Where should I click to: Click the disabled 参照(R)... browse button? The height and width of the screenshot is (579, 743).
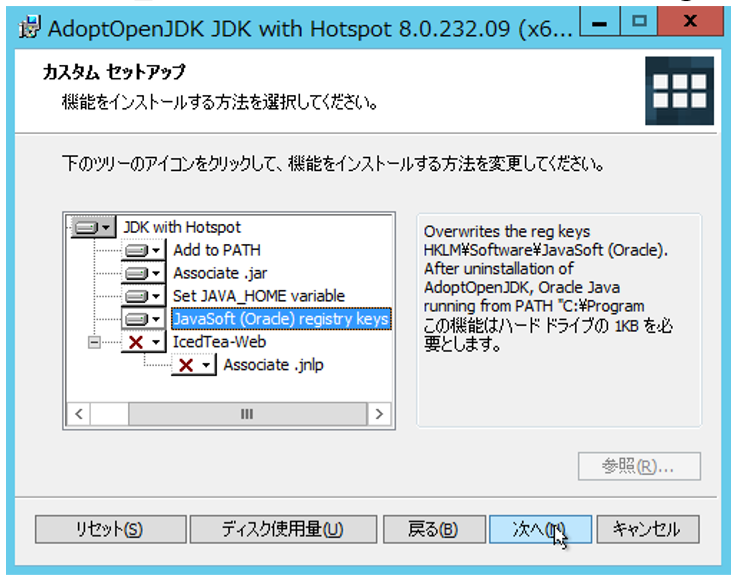[639, 466]
